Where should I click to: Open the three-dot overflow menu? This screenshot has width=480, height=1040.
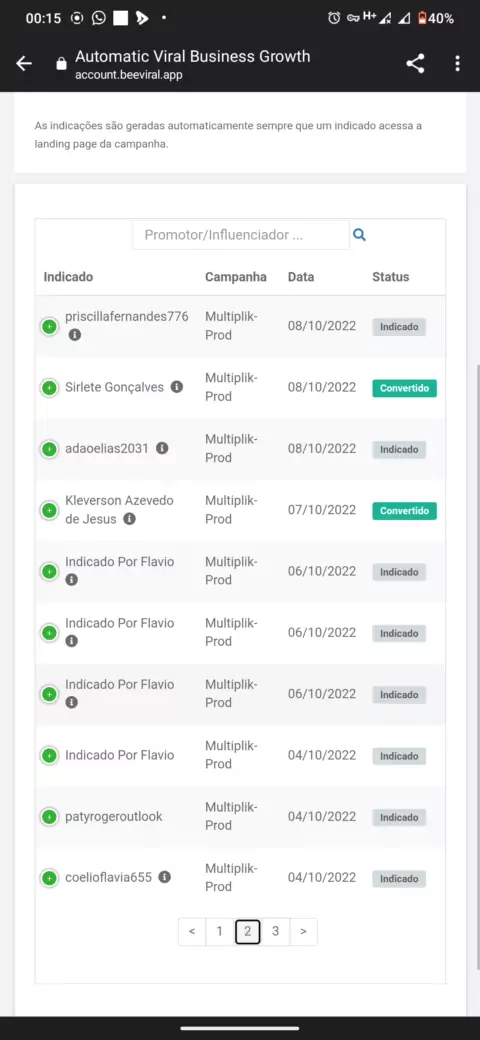pos(457,64)
